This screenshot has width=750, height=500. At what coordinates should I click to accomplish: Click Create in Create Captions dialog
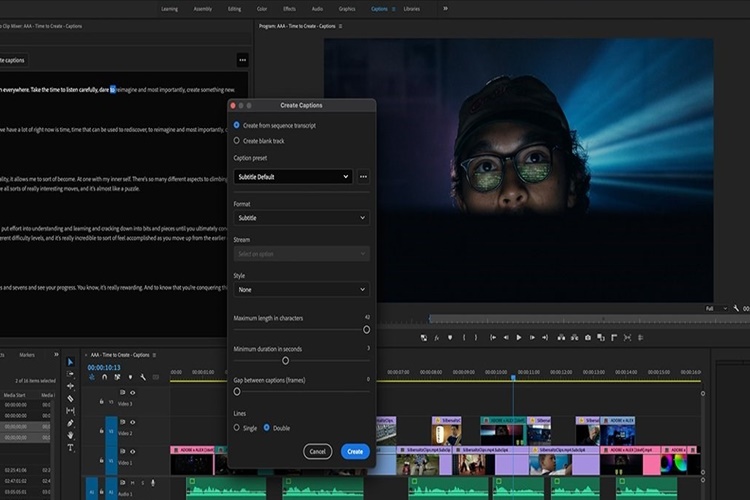355,451
